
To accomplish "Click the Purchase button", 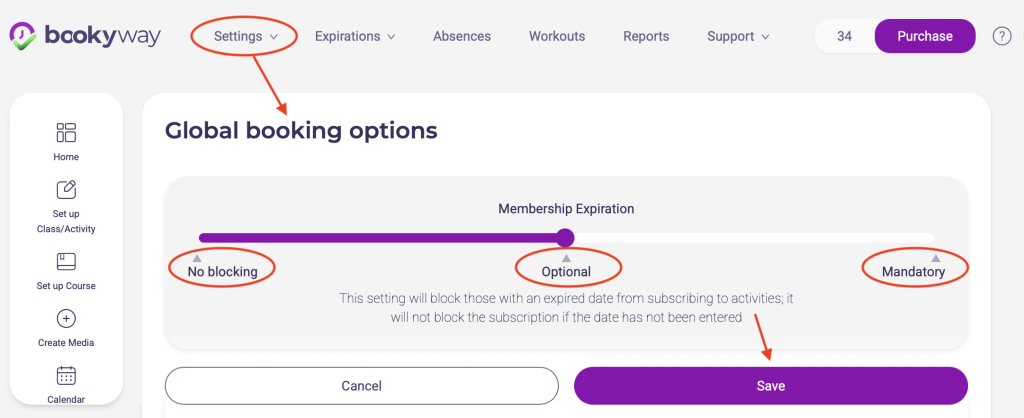I will pyautogui.click(x=924, y=36).
